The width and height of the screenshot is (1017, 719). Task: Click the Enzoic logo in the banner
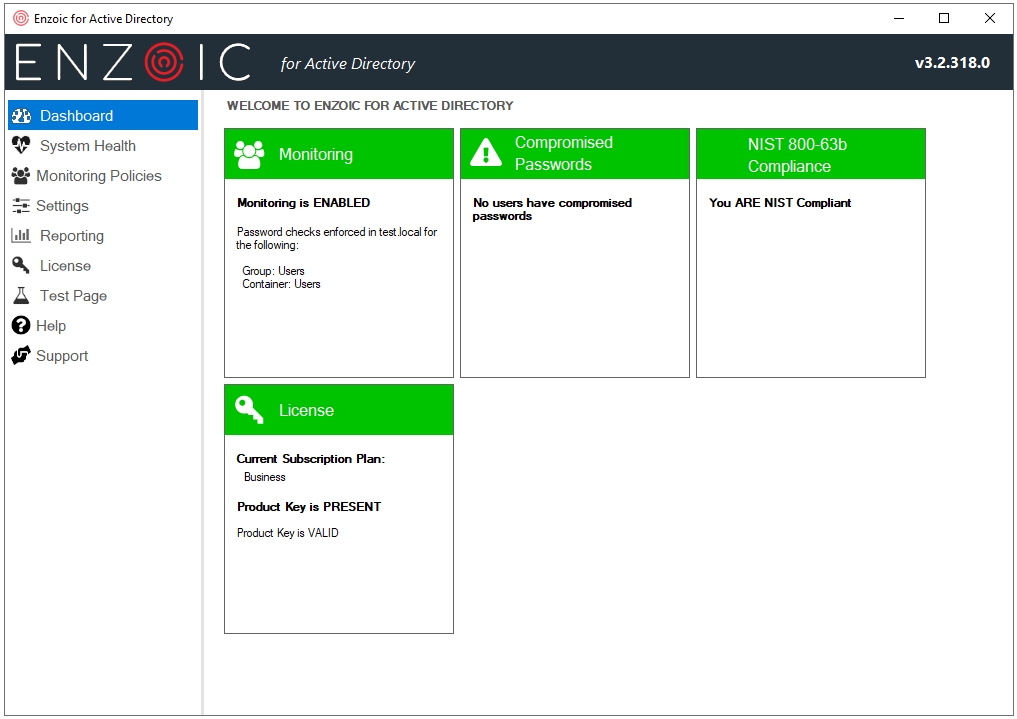[133, 63]
